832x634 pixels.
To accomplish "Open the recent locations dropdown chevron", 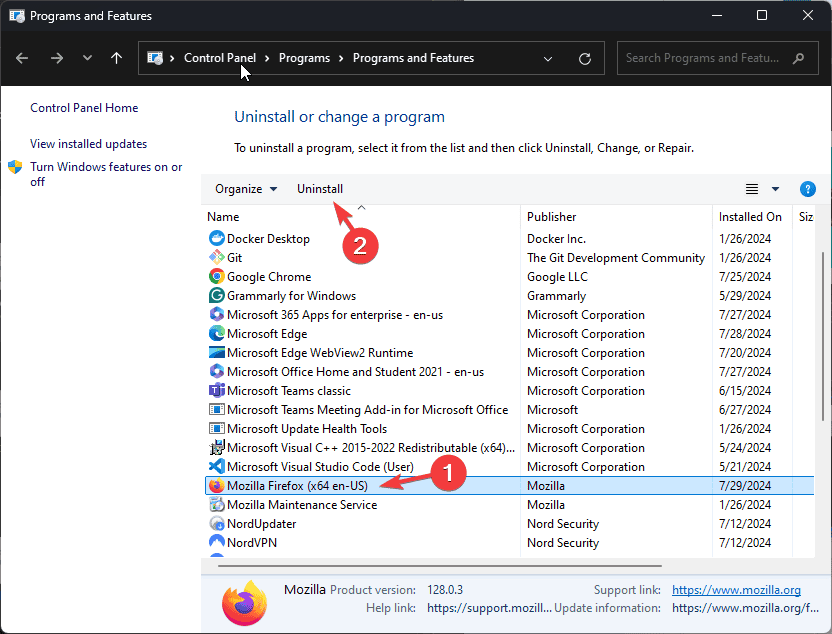I will point(88,58).
